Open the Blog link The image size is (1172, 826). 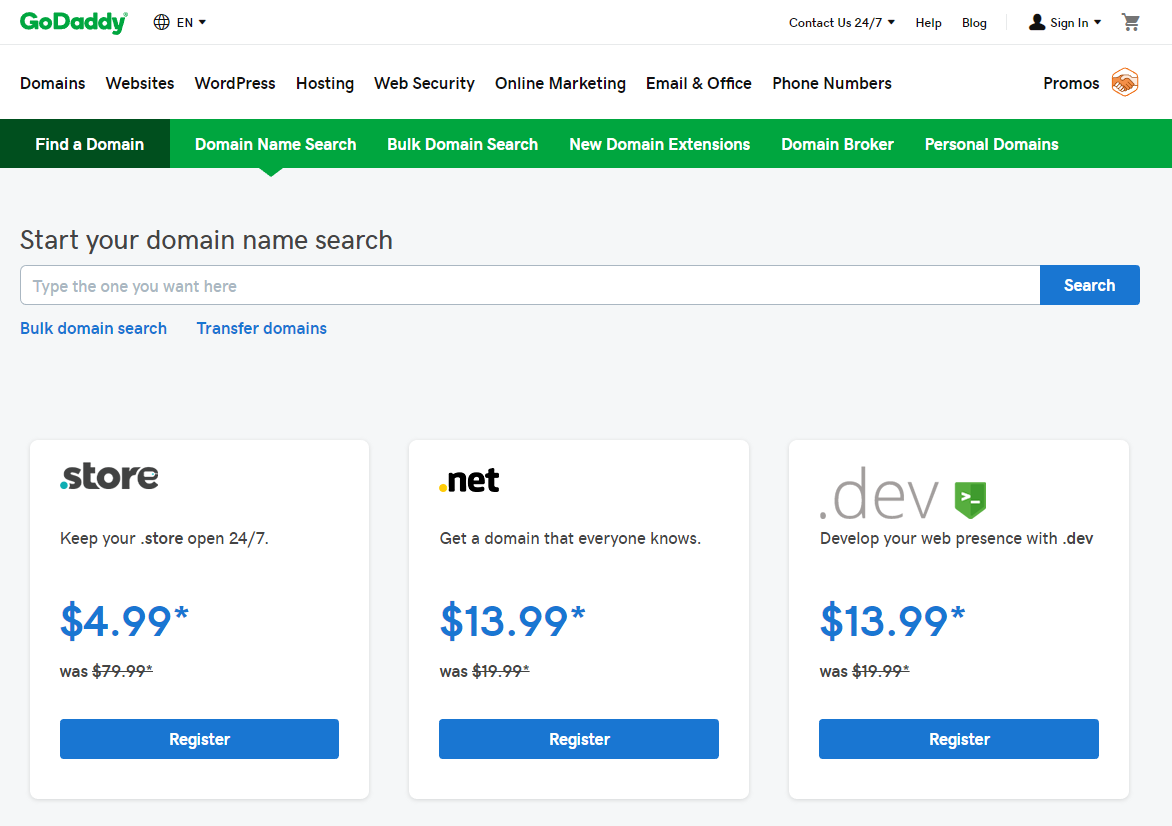pyautogui.click(x=974, y=23)
